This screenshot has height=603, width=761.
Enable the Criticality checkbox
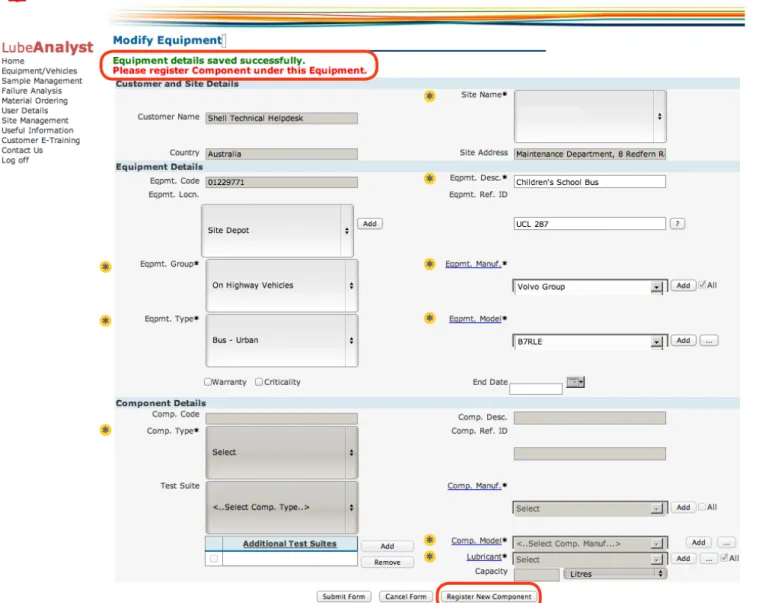[259, 382]
